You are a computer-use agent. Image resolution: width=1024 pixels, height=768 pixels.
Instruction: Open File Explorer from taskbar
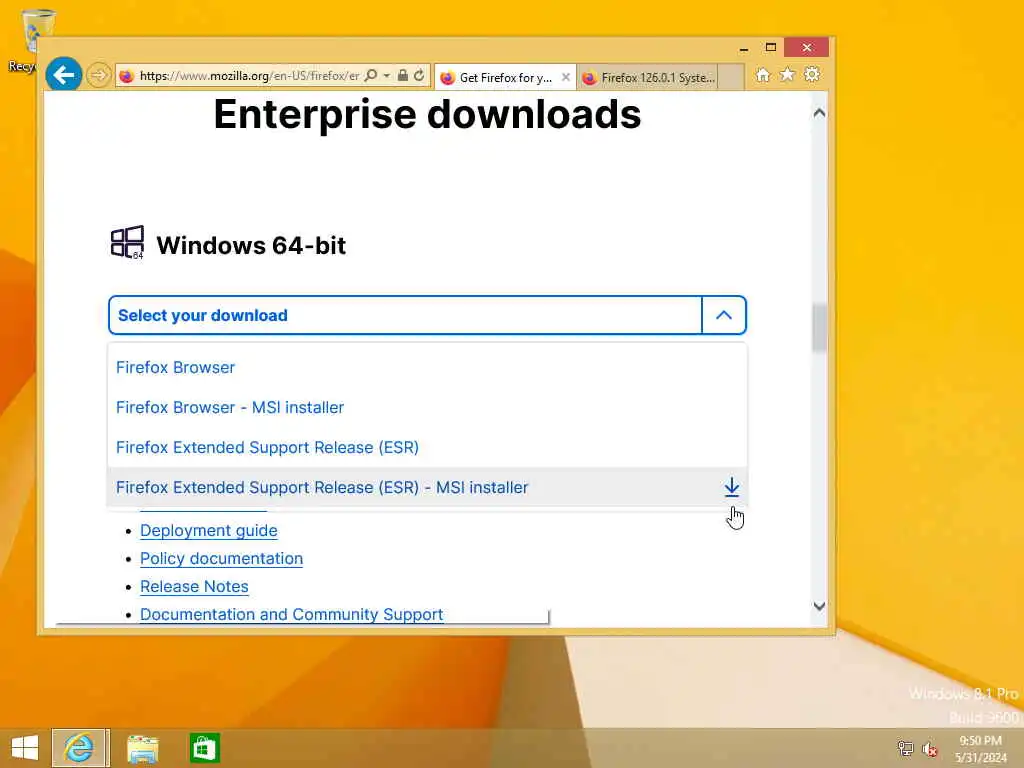click(142, 748)
